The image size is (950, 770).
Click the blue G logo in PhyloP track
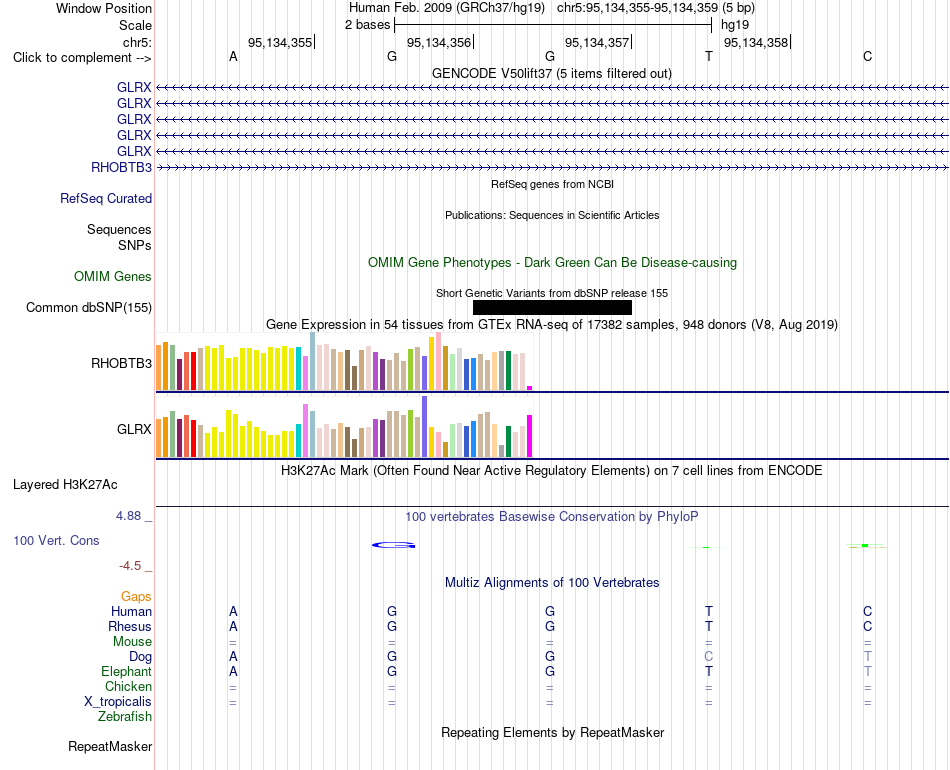point(394,545)
